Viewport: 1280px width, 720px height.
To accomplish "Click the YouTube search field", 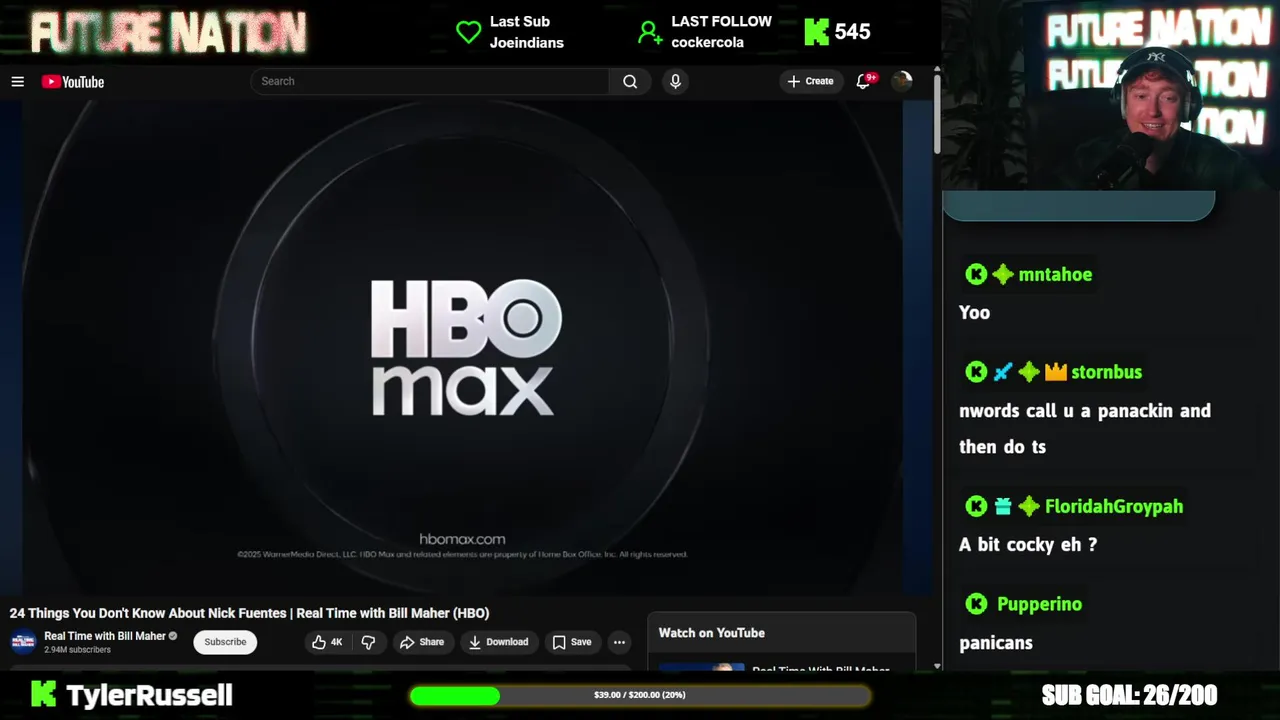I will [430, 82].
